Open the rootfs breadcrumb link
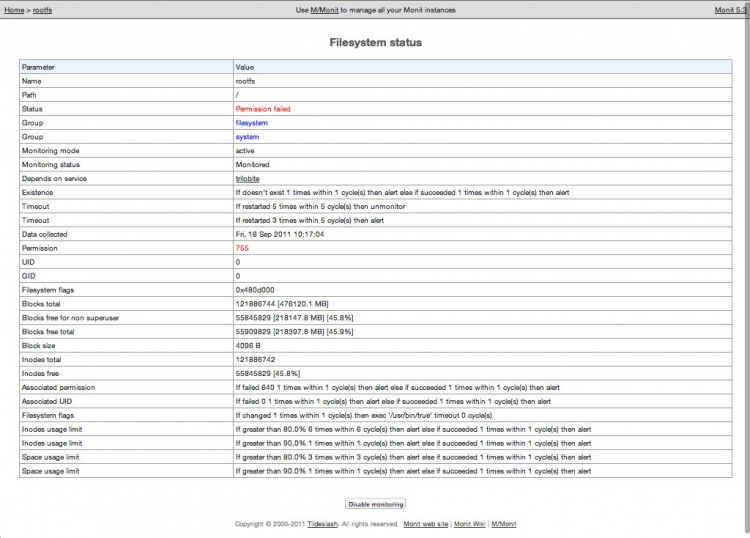Image resolution: width=750 pixels, height=538 pixels. pos(42,10)
